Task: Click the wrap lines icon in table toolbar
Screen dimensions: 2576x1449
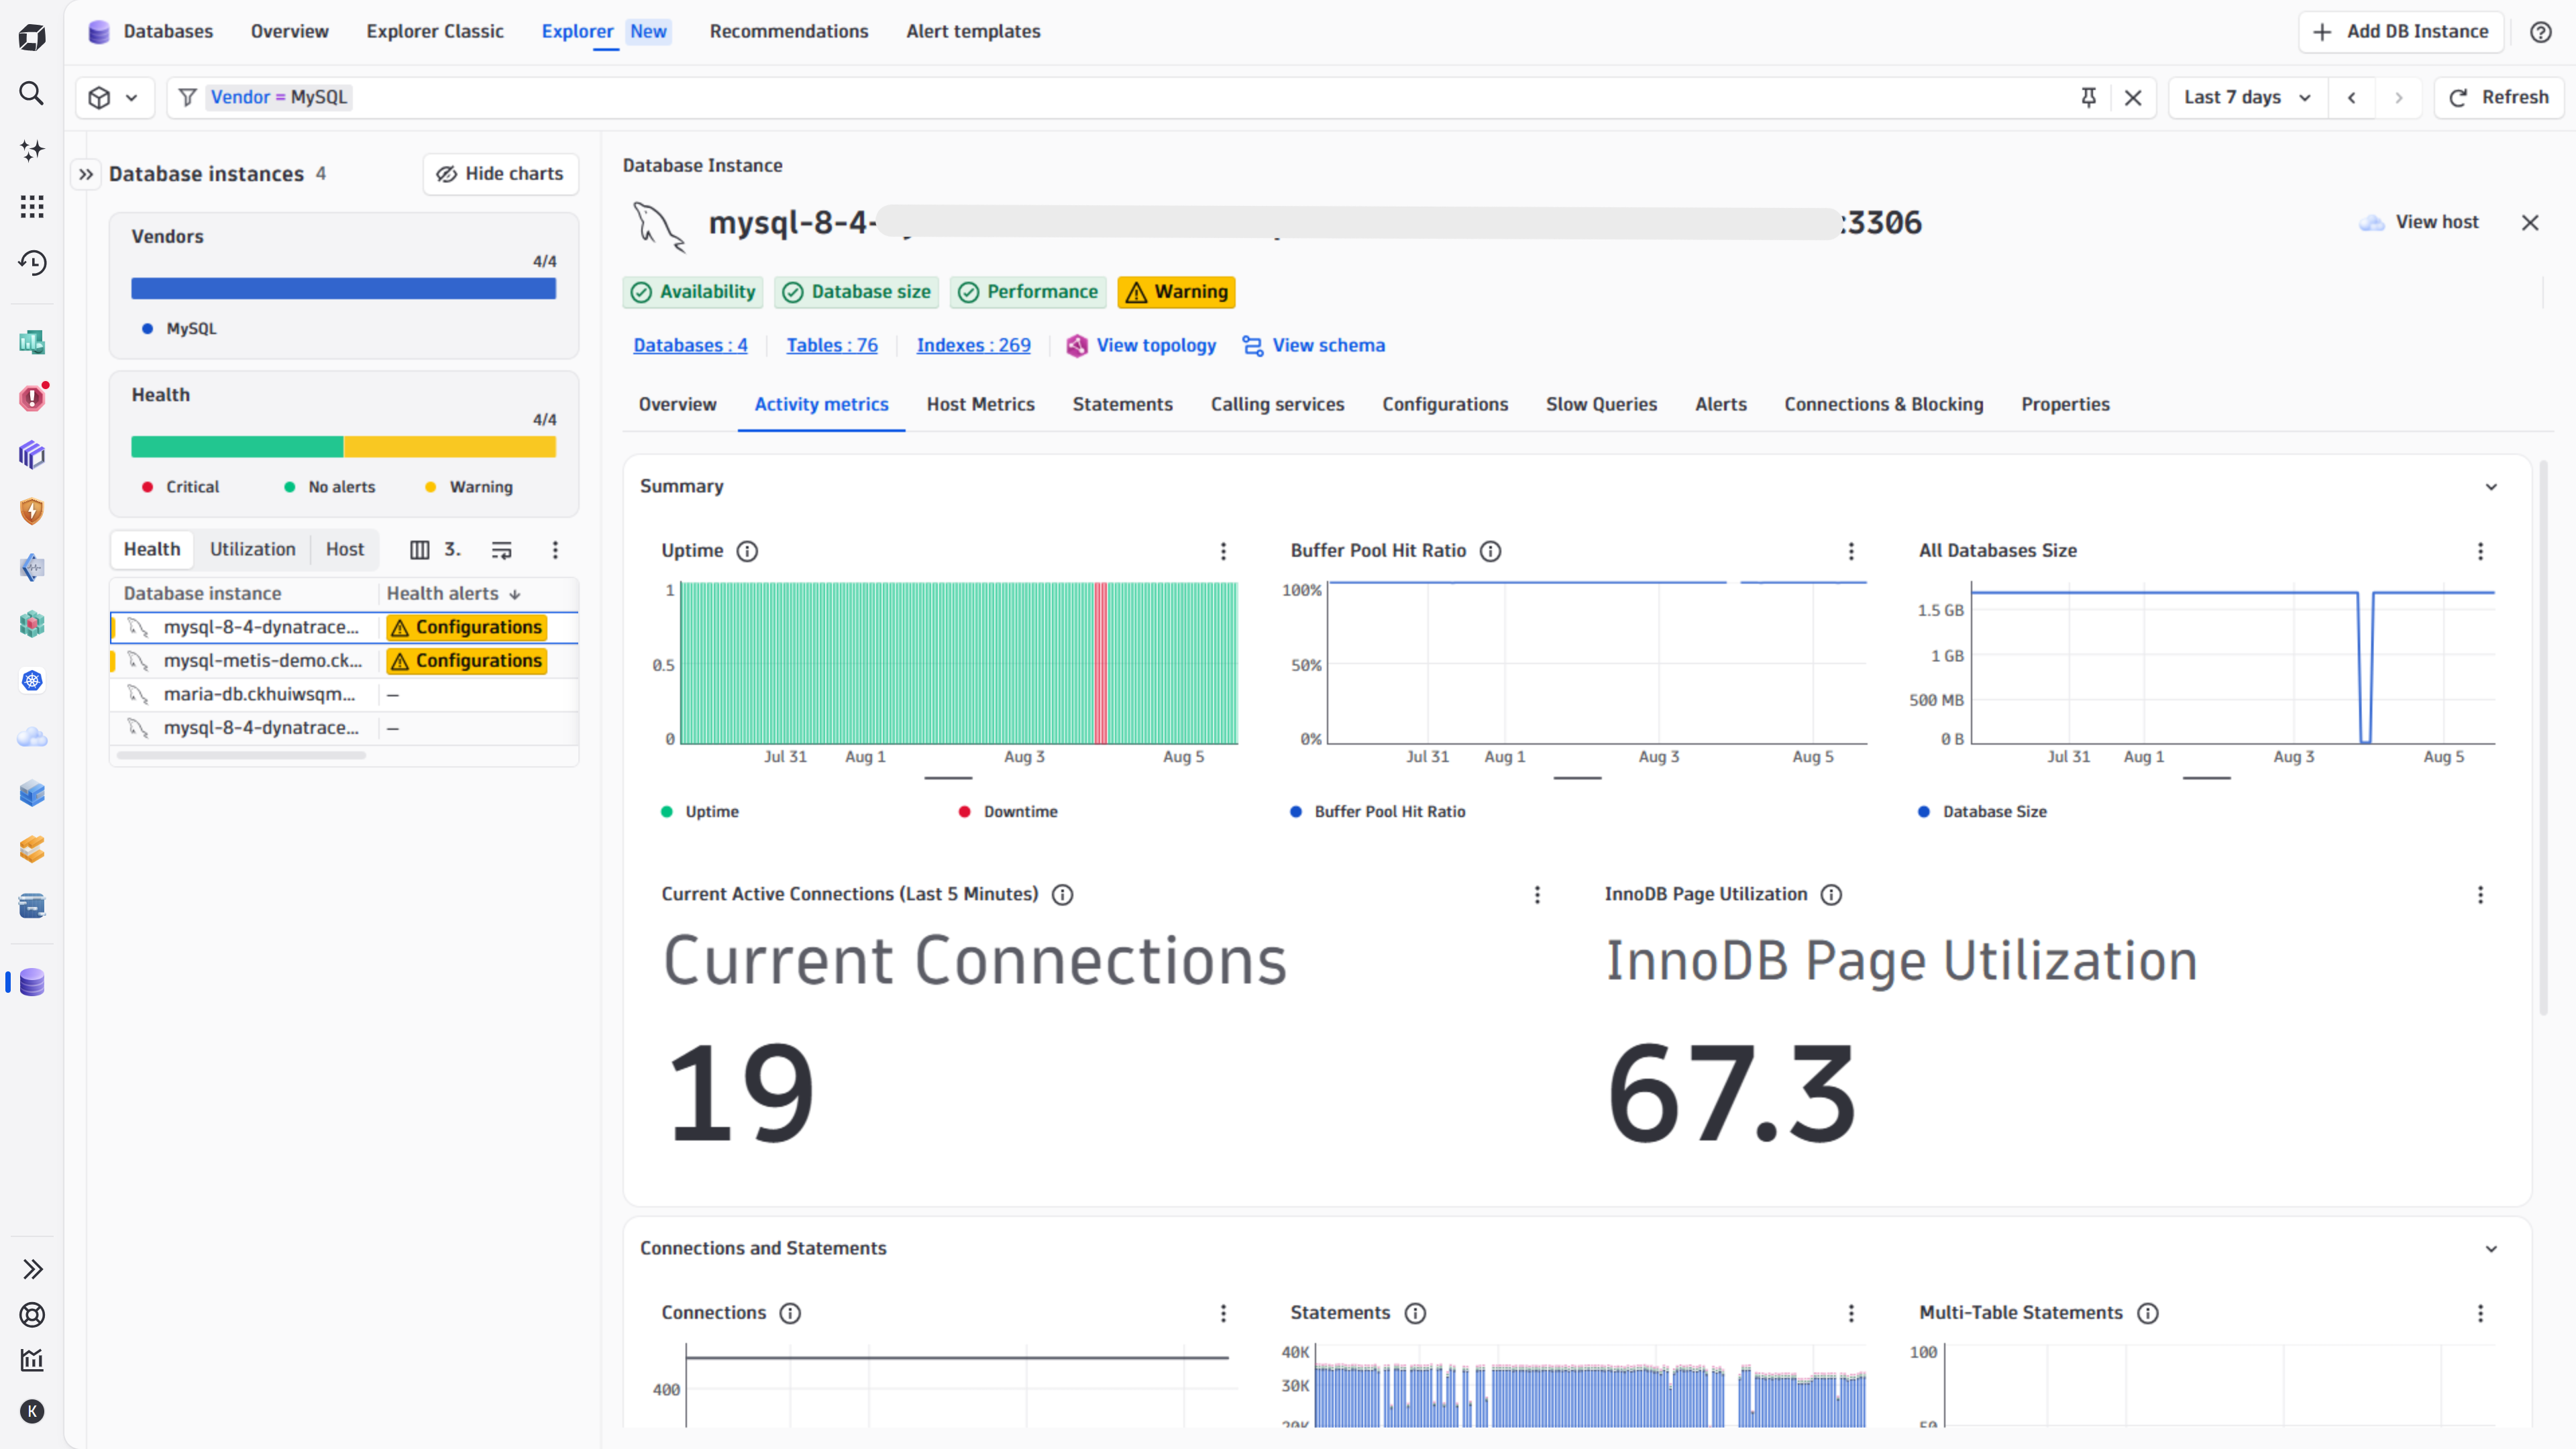Action: pyautogui.click(x=502, y=550)
